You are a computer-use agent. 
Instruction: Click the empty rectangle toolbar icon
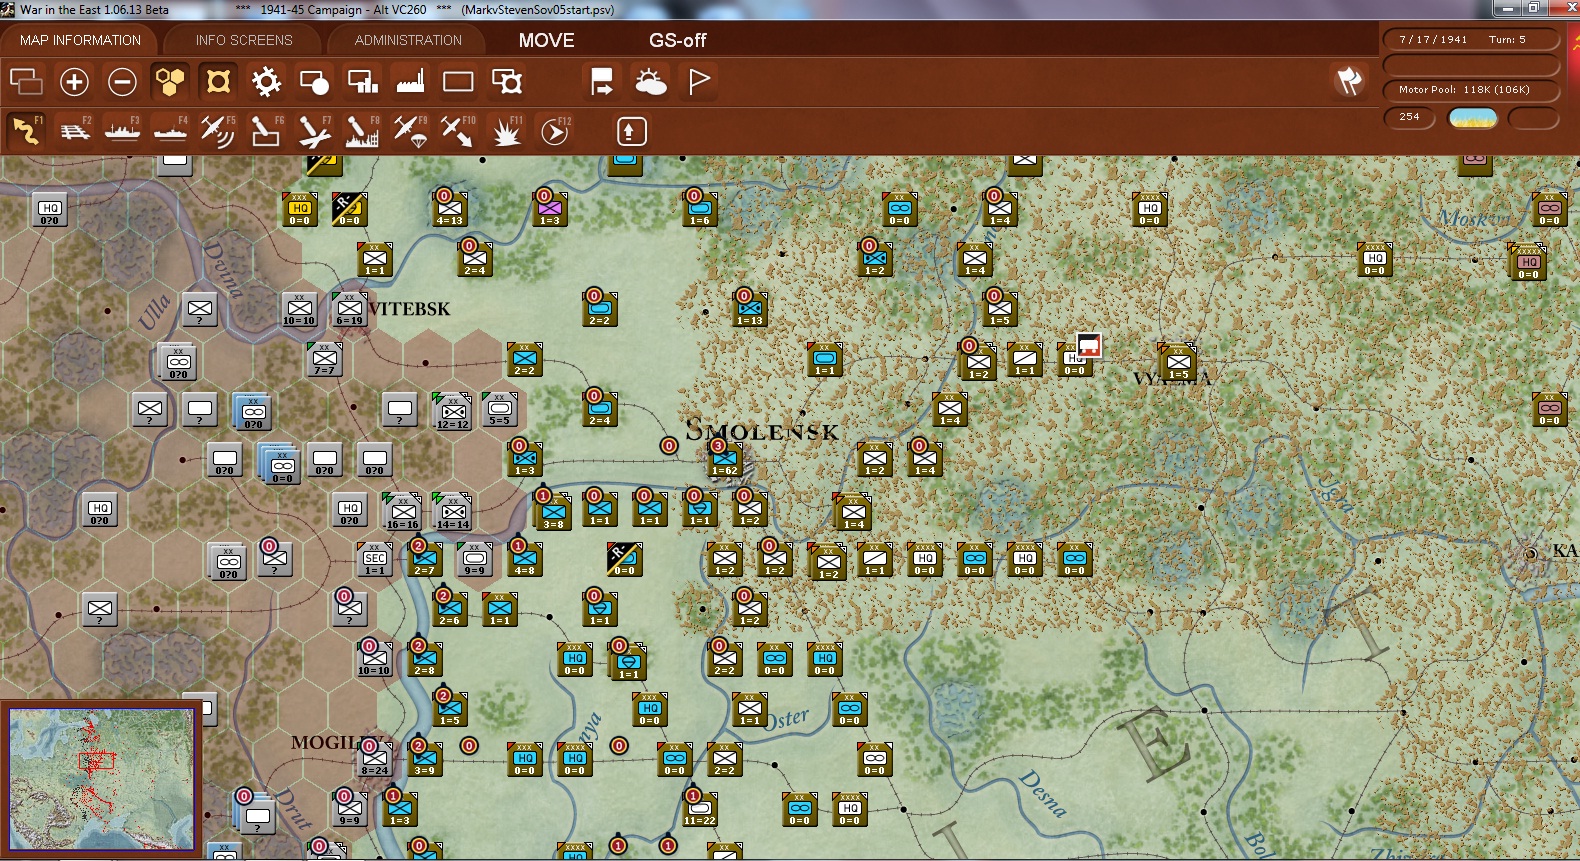(458, 82)
